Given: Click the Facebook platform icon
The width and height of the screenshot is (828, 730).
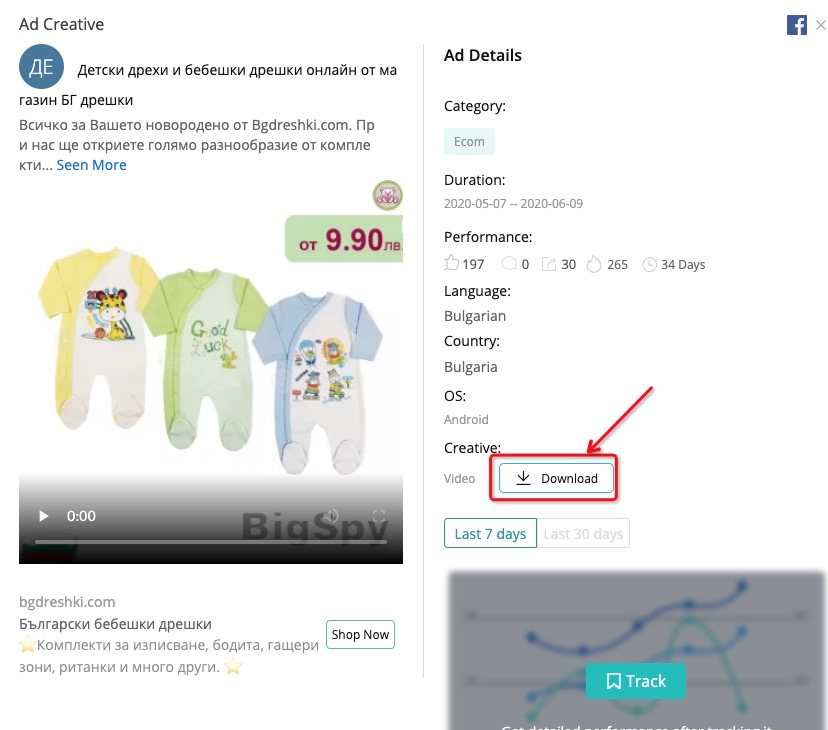Looking at the screenshot, I should (796, 25).
